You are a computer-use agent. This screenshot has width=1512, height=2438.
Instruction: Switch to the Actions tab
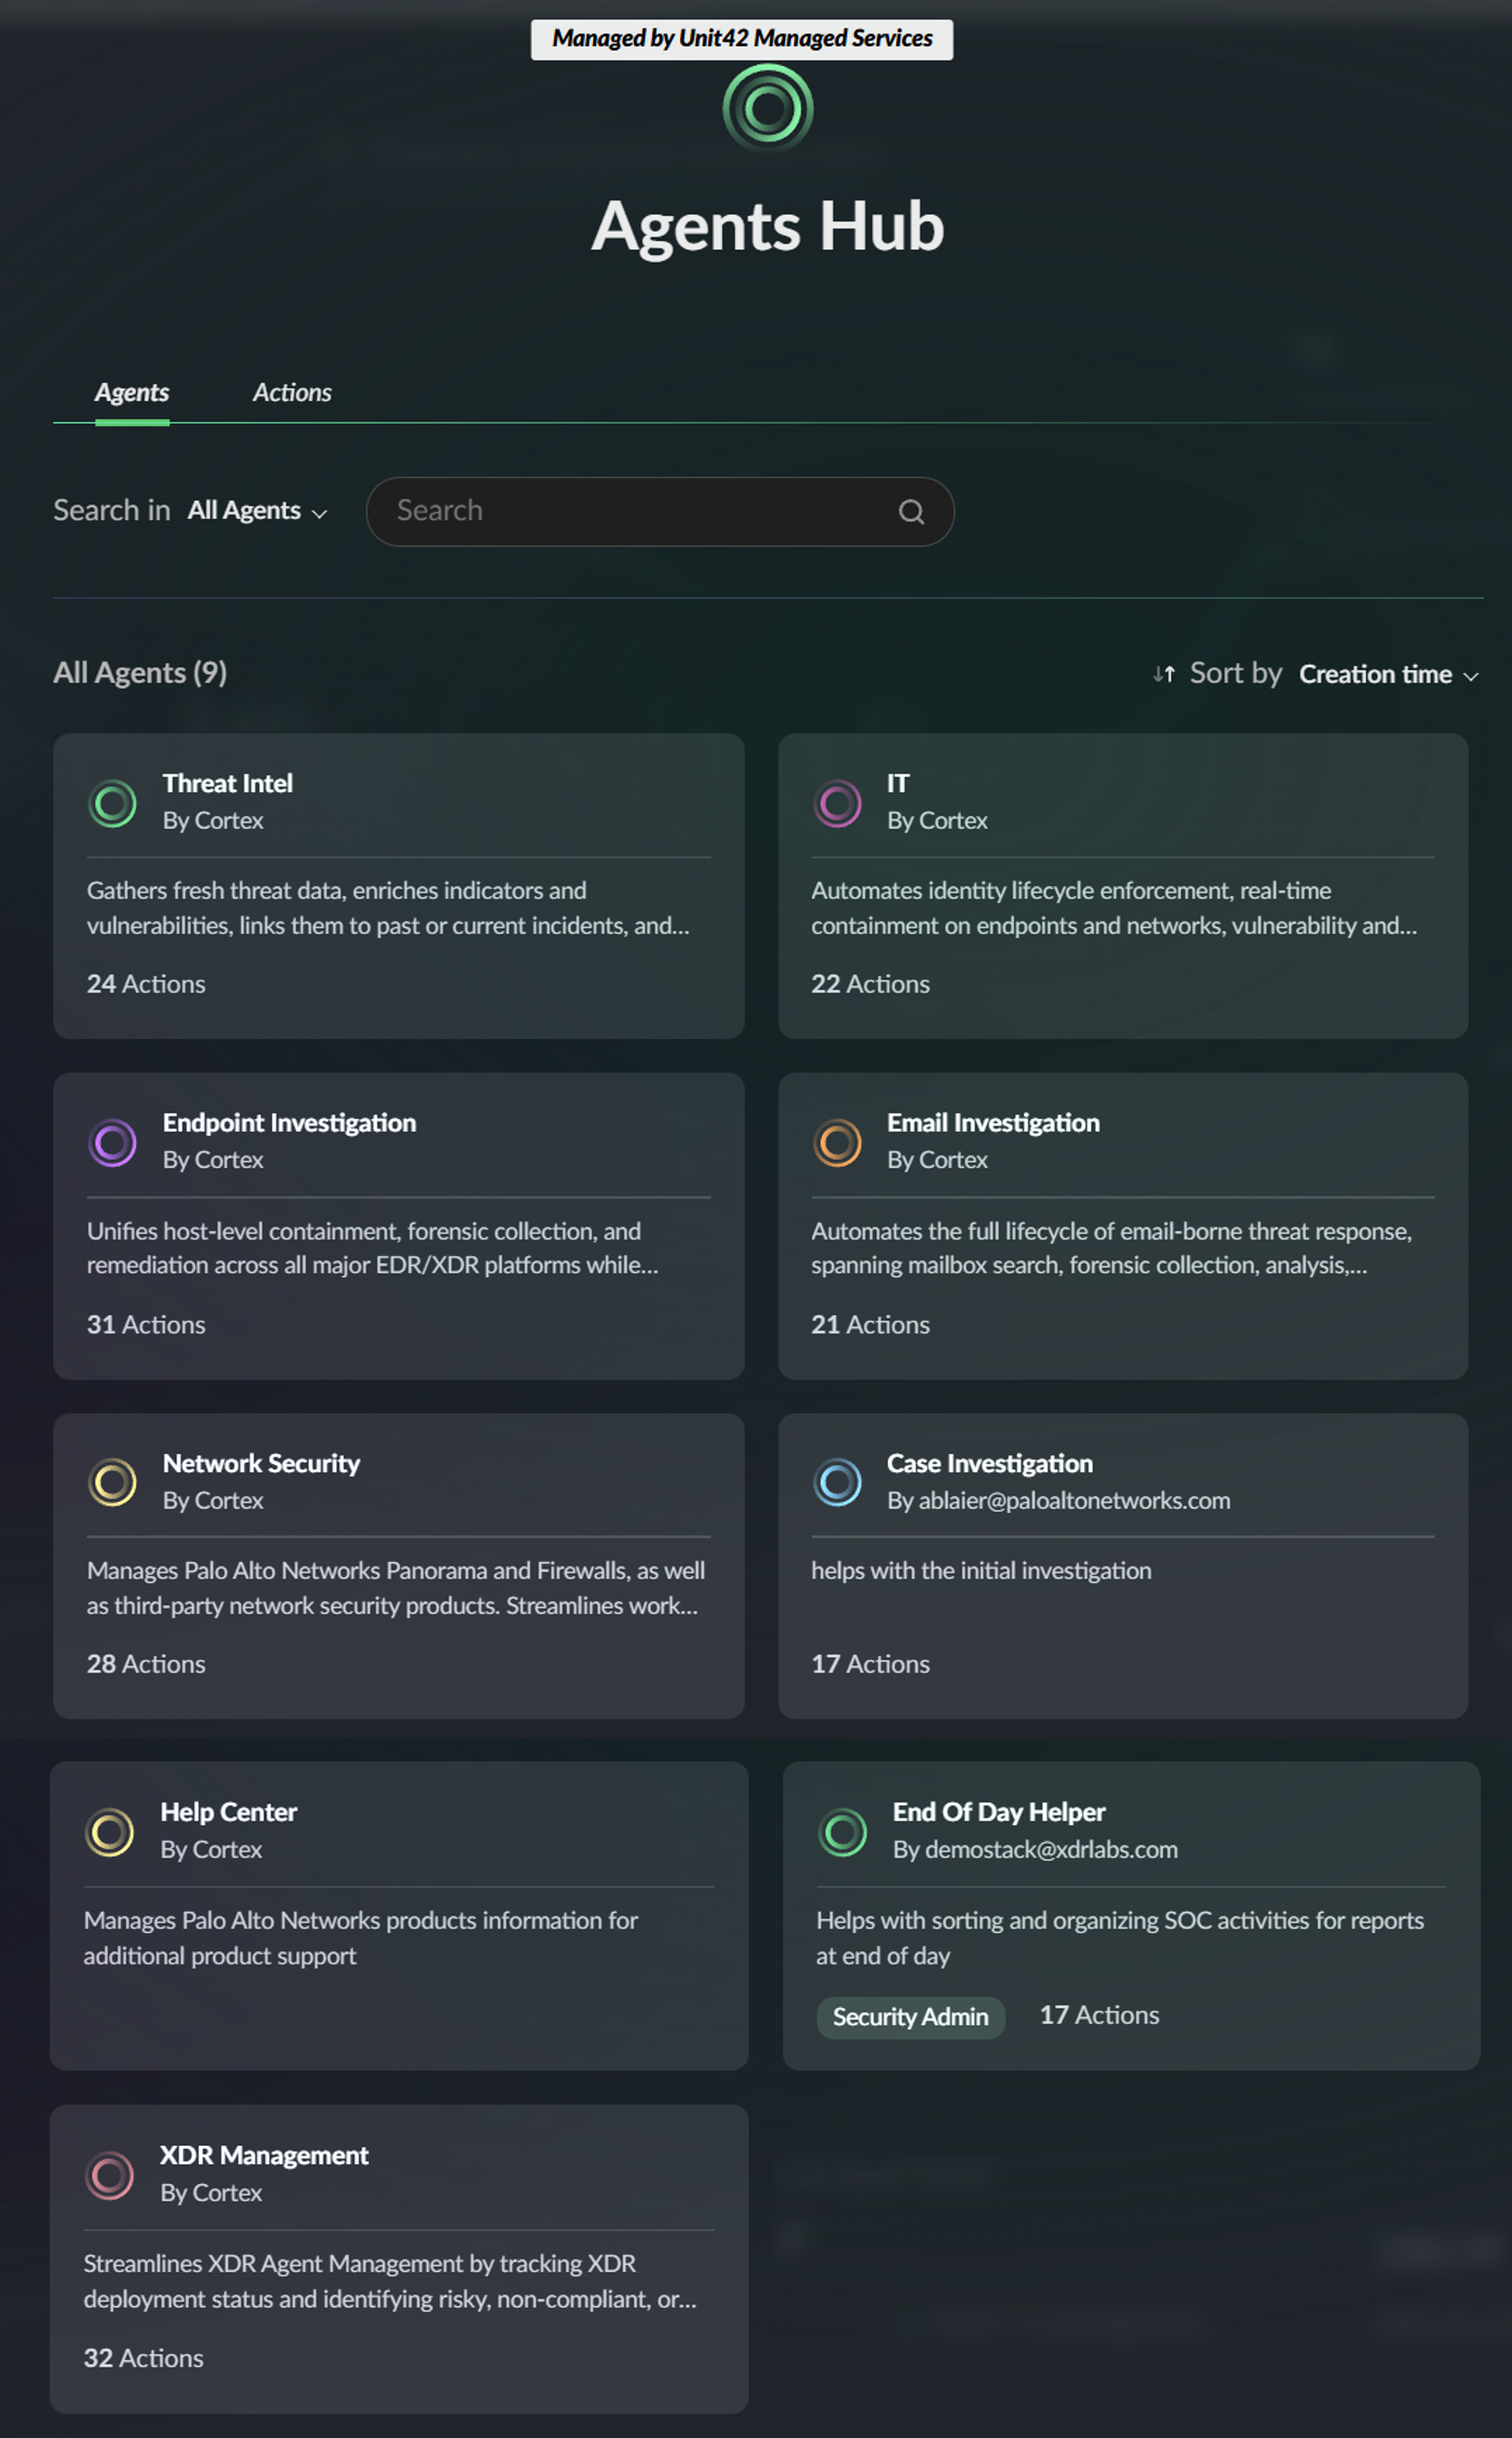point(292,393)
